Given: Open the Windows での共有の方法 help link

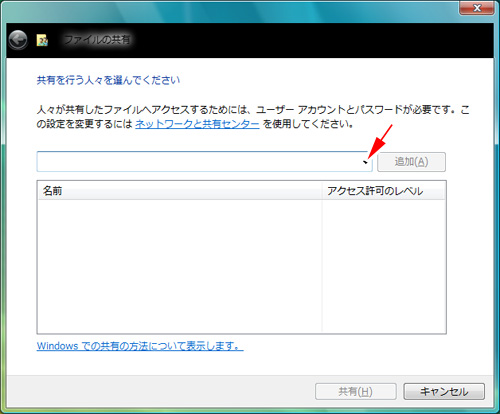Looking at the screenshot, I should tap(140, 346).
